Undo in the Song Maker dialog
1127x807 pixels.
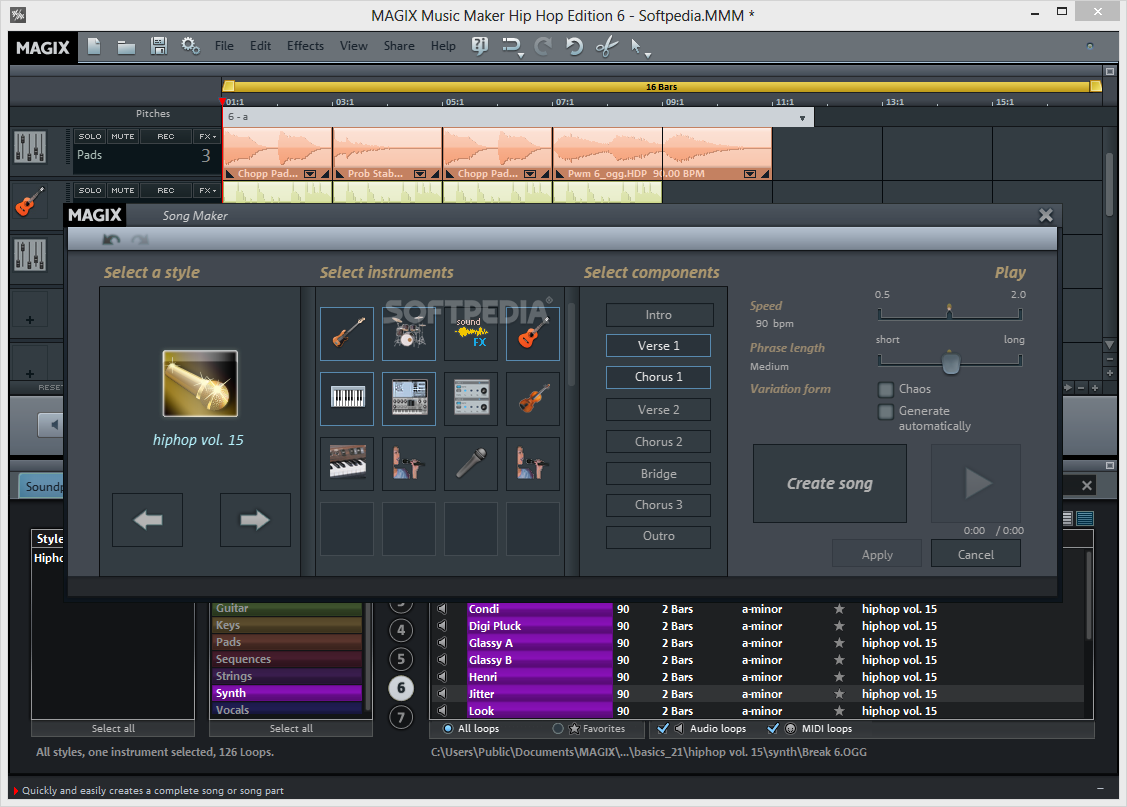(111, 239)
